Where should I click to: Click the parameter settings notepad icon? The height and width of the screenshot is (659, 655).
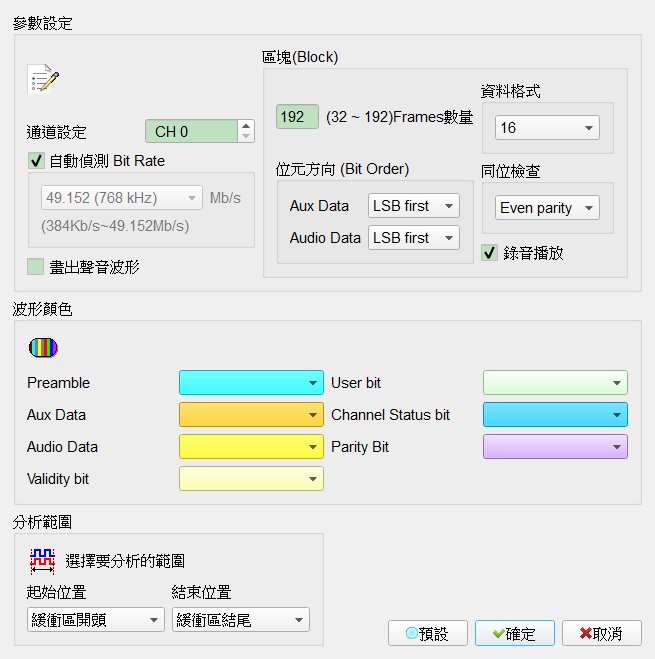pos(43,79)
